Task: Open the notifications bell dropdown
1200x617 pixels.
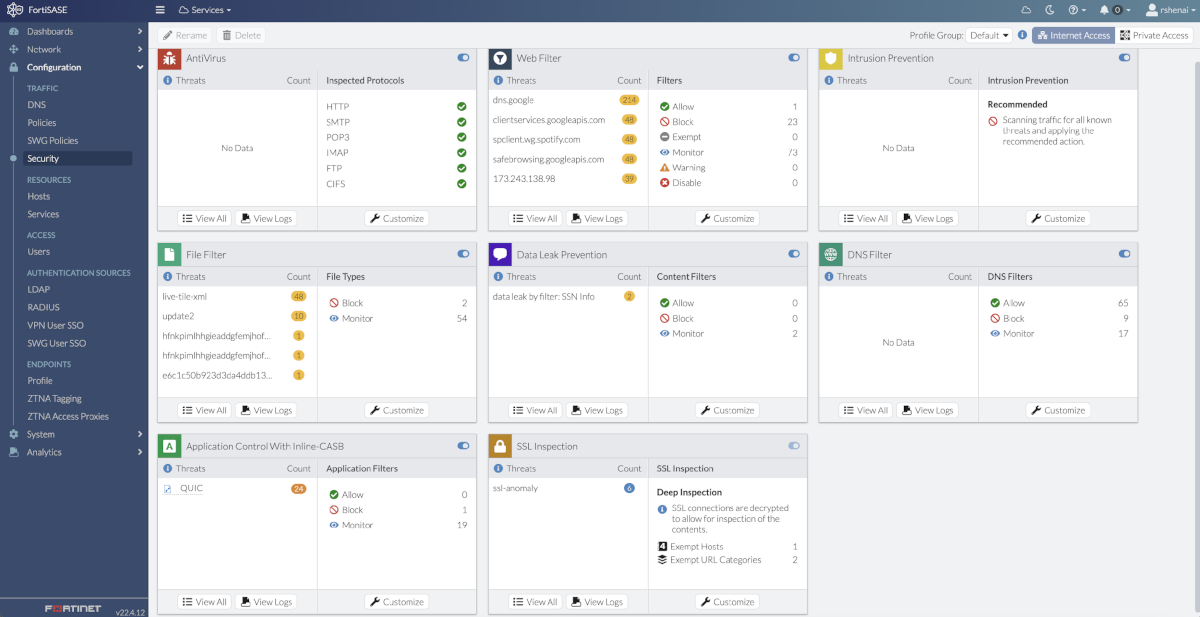Action: point(1114,9)
